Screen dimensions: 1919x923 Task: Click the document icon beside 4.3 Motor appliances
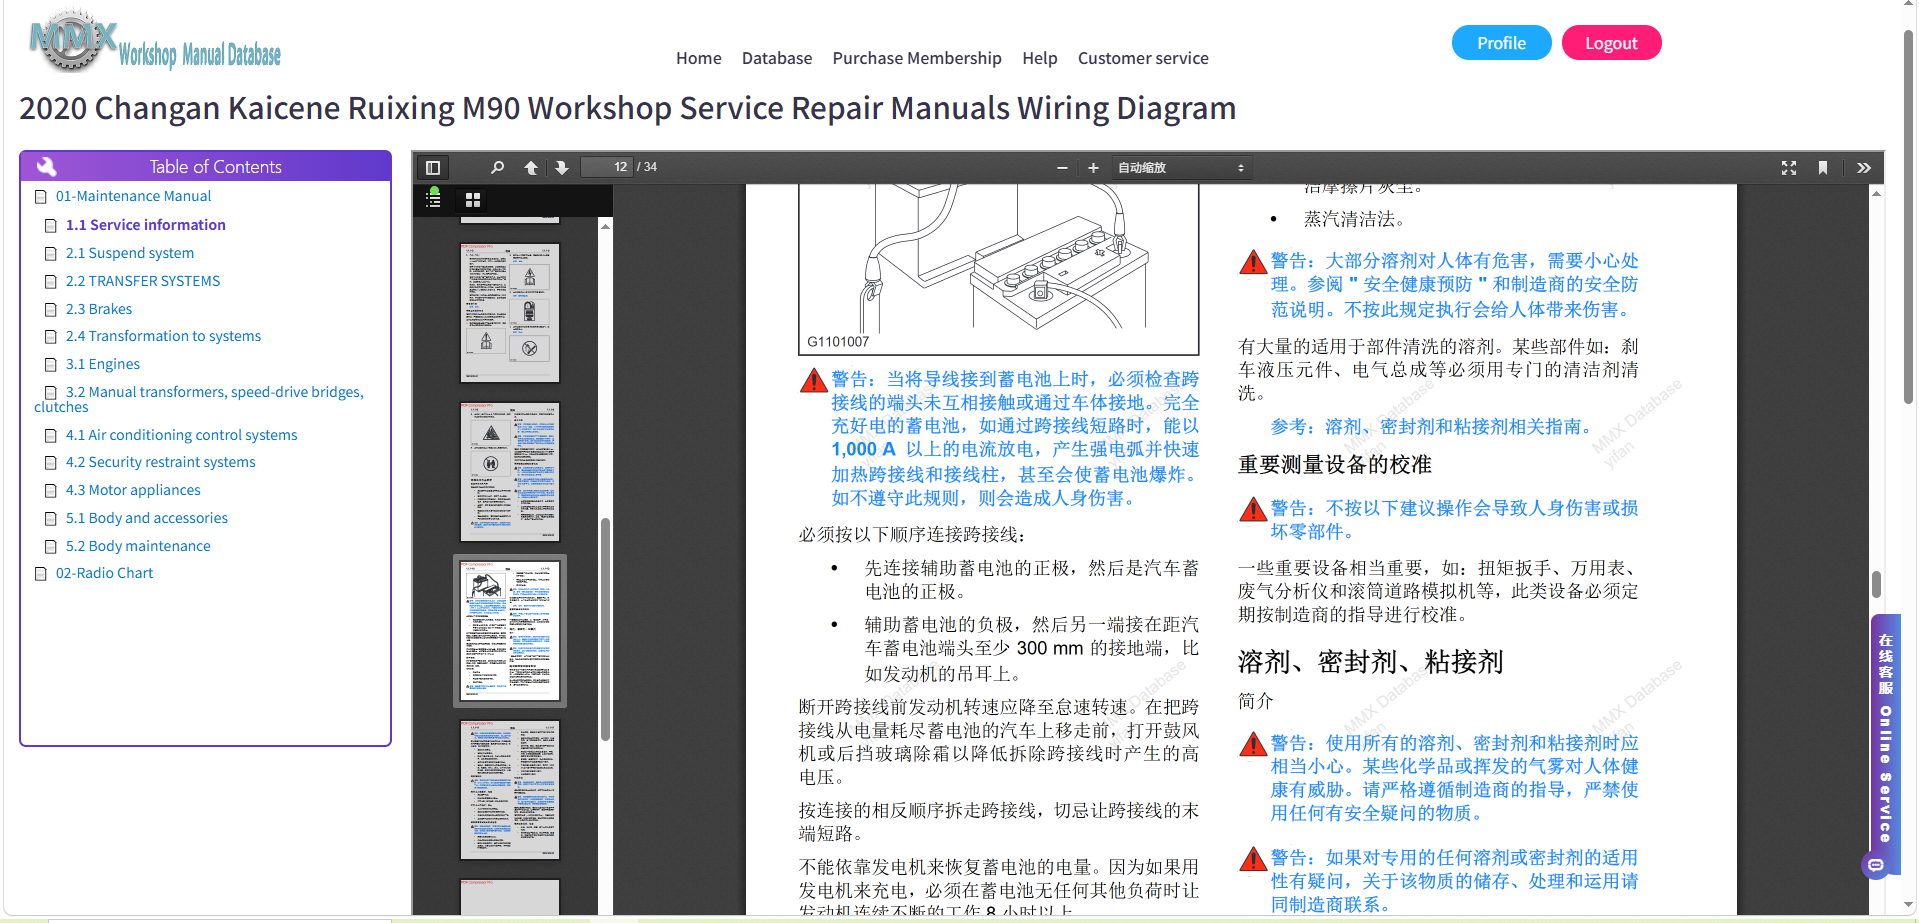(x=51, y=491)
